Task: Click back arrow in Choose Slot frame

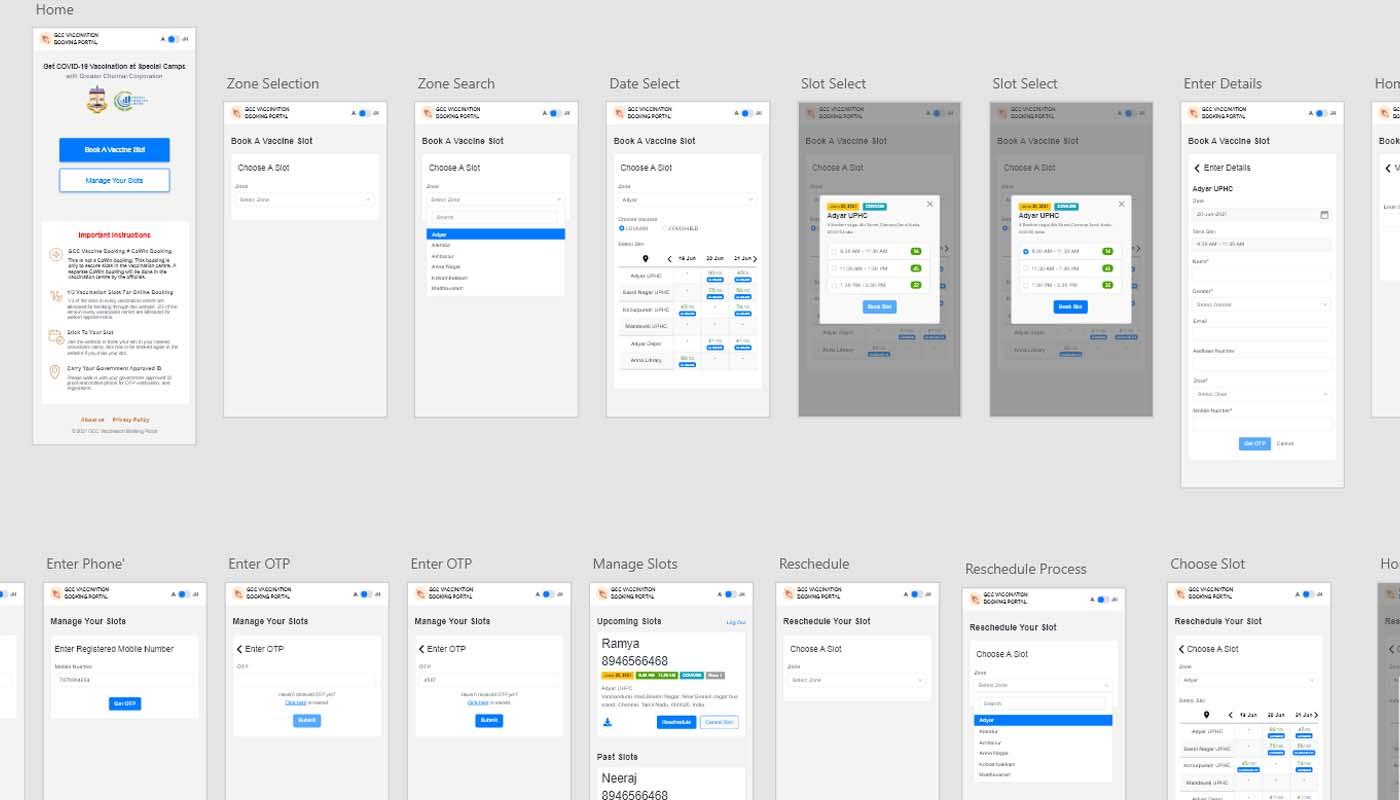Action: click(x=1181, y=649)
